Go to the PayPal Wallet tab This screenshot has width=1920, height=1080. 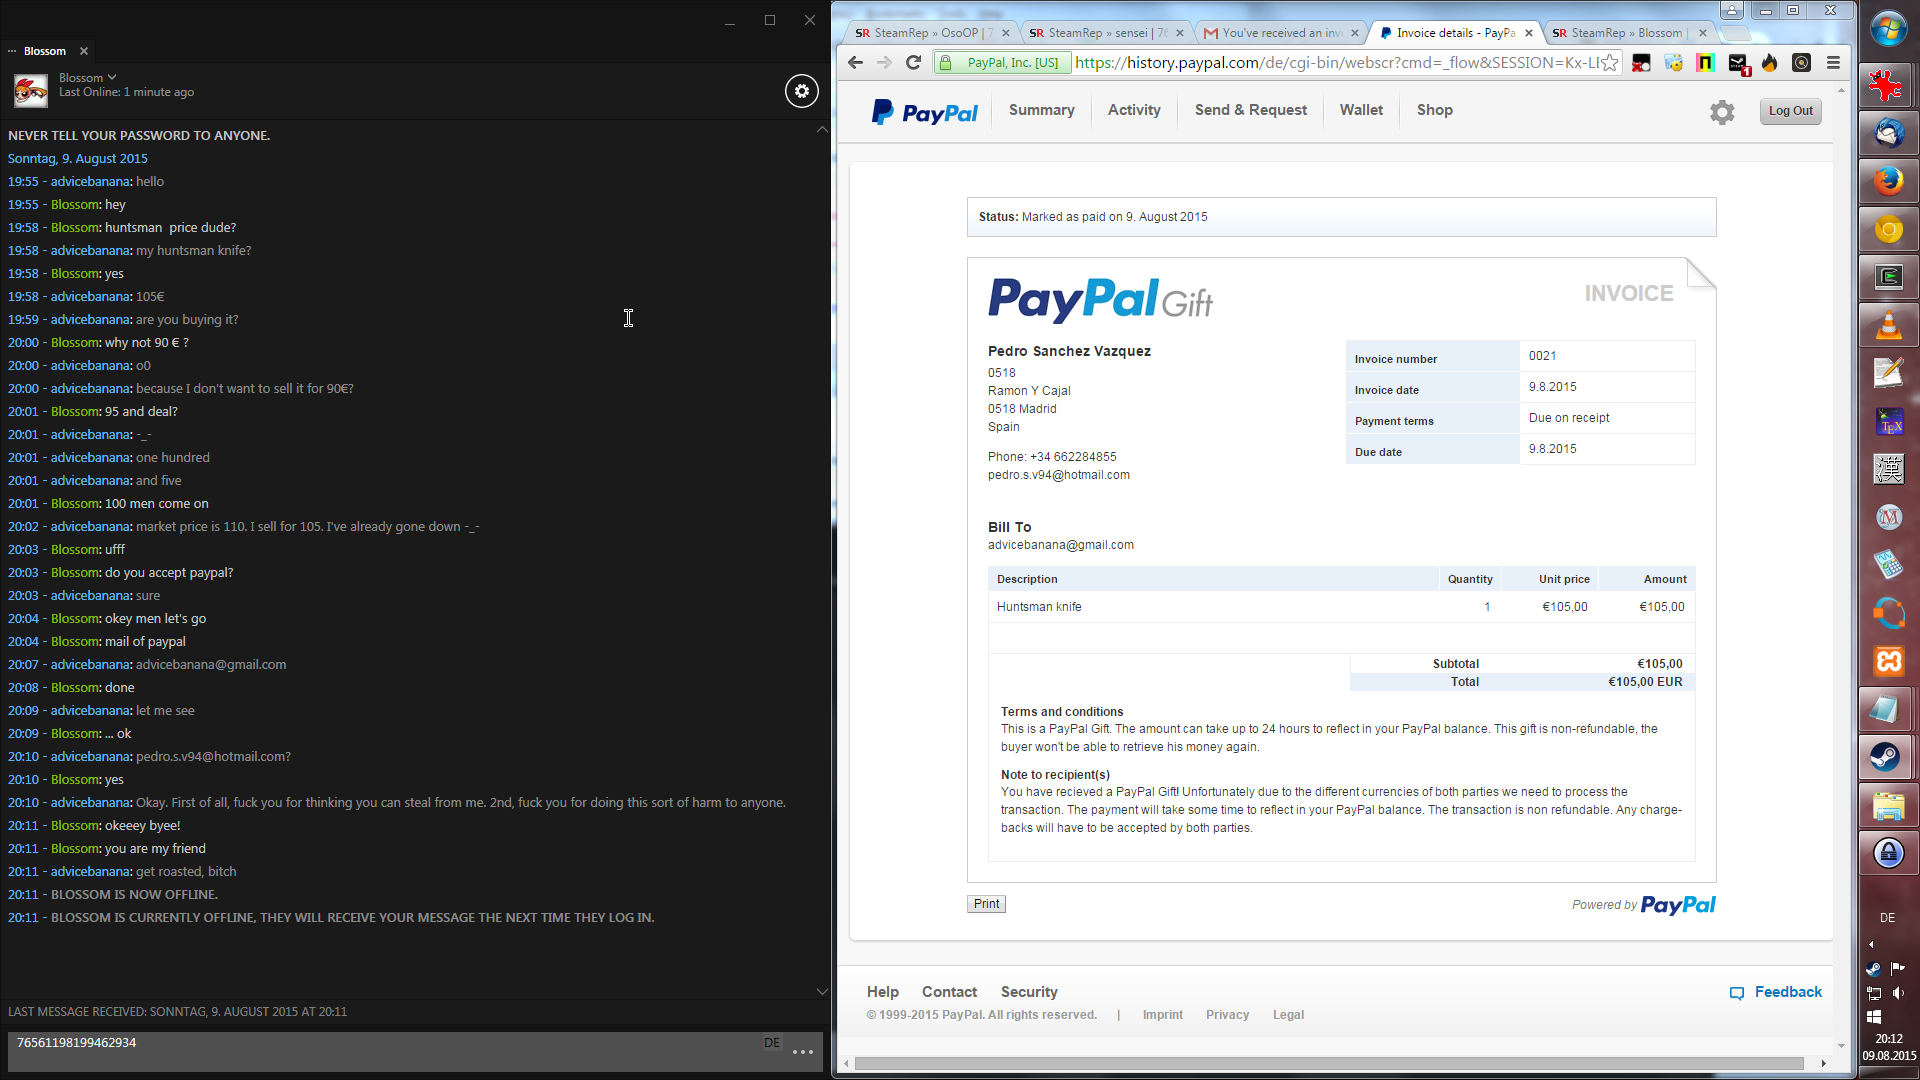coord(1361,110)
